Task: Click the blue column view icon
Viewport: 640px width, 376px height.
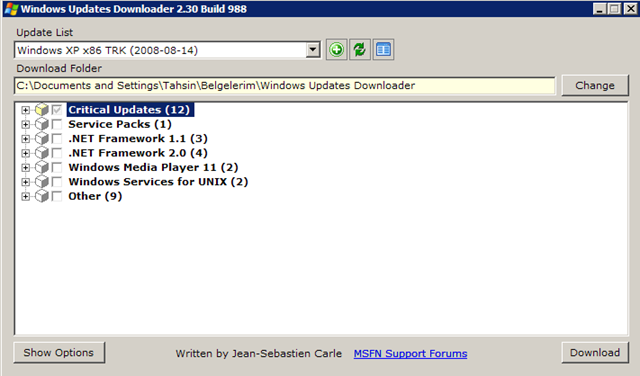Action: click(x=383, y=50)
